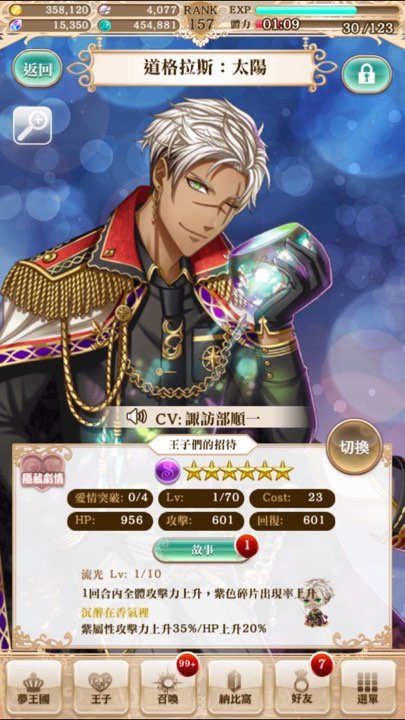This screenshot has height=720, width=405.
Task: Tap the six star rarity row
Action: click(238, 471)
